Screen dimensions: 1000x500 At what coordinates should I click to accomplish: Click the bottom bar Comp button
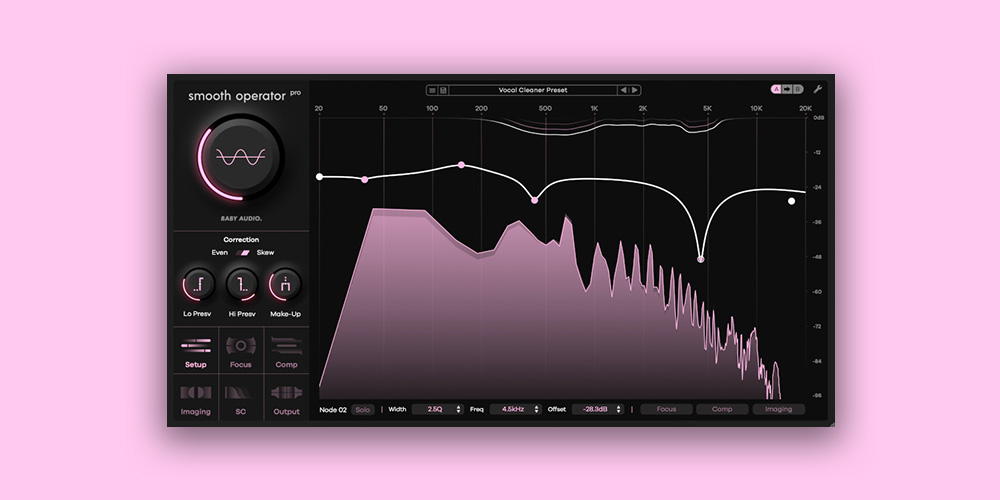722,409
